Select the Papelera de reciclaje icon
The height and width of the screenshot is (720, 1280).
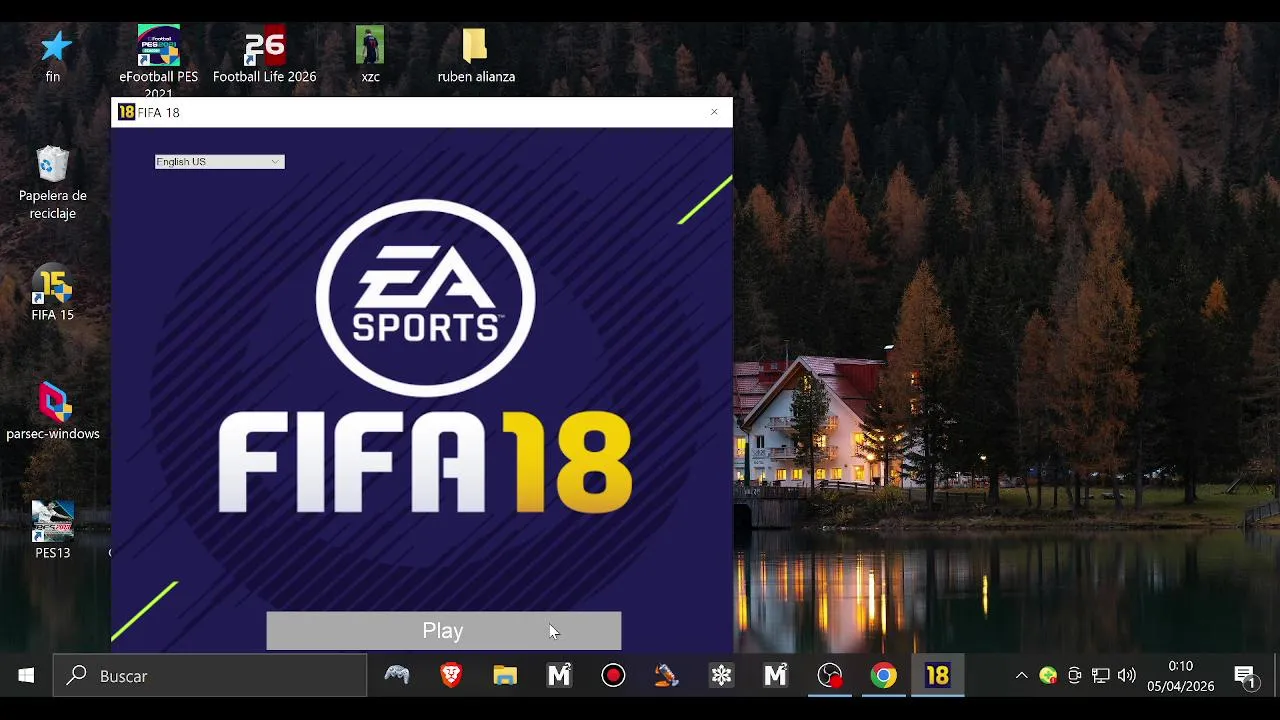click(53, 183)
